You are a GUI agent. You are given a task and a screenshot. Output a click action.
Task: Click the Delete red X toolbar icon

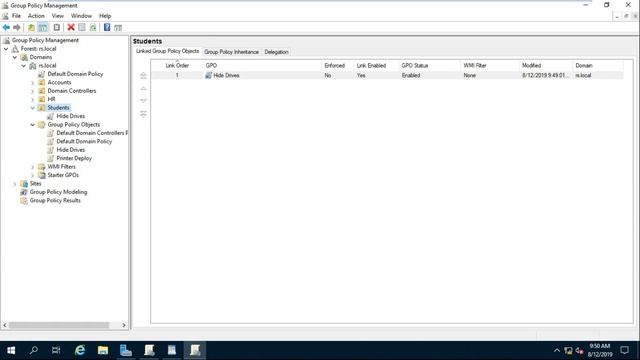[71, 27]
